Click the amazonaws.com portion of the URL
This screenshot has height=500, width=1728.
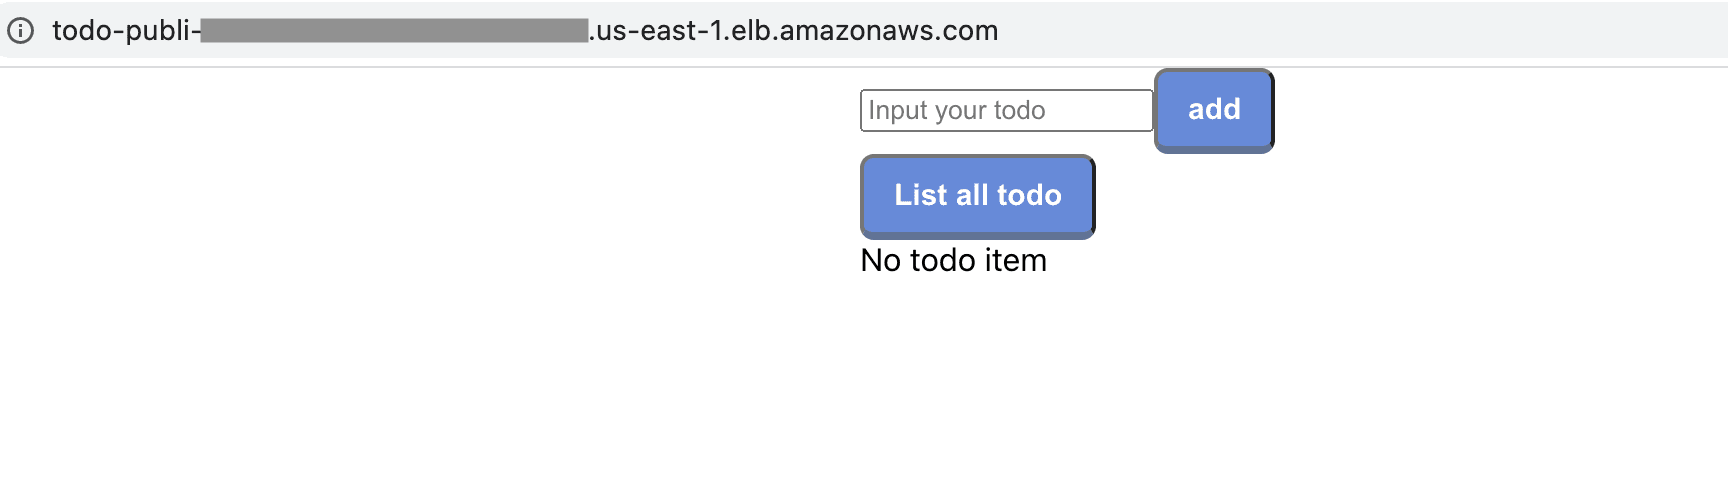(x=888, y=31)
